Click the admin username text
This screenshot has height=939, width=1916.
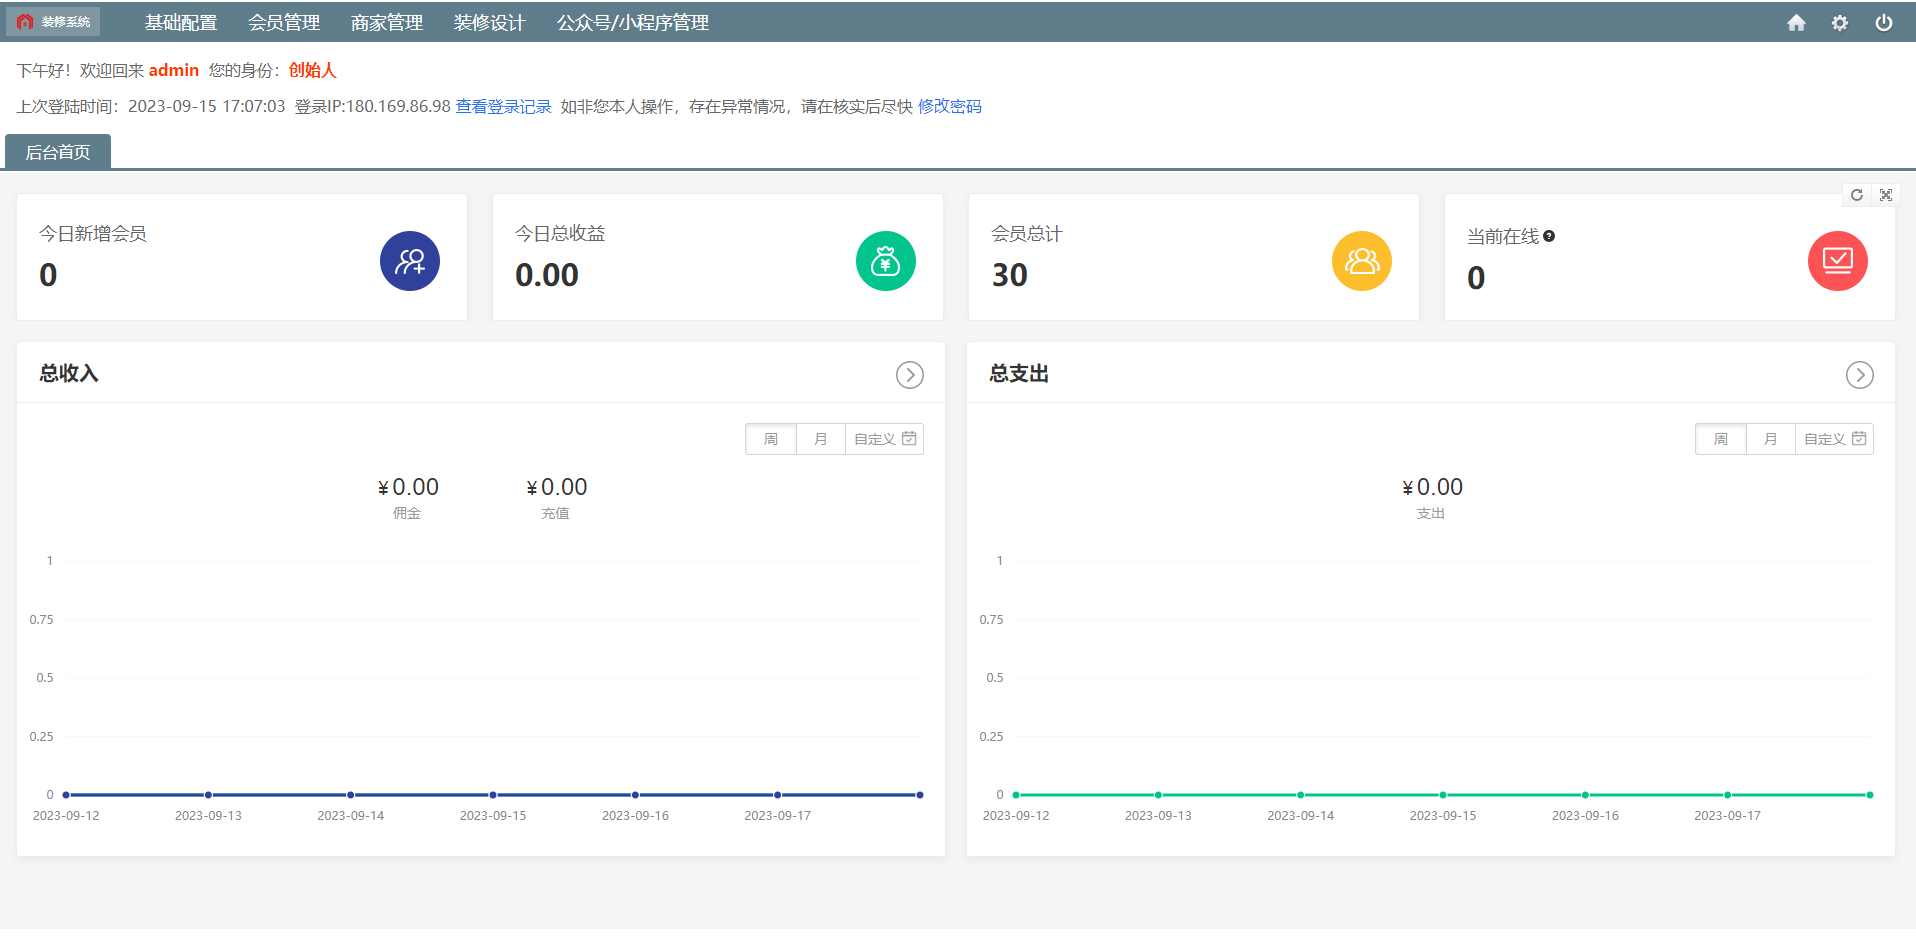tap(174, 70)
